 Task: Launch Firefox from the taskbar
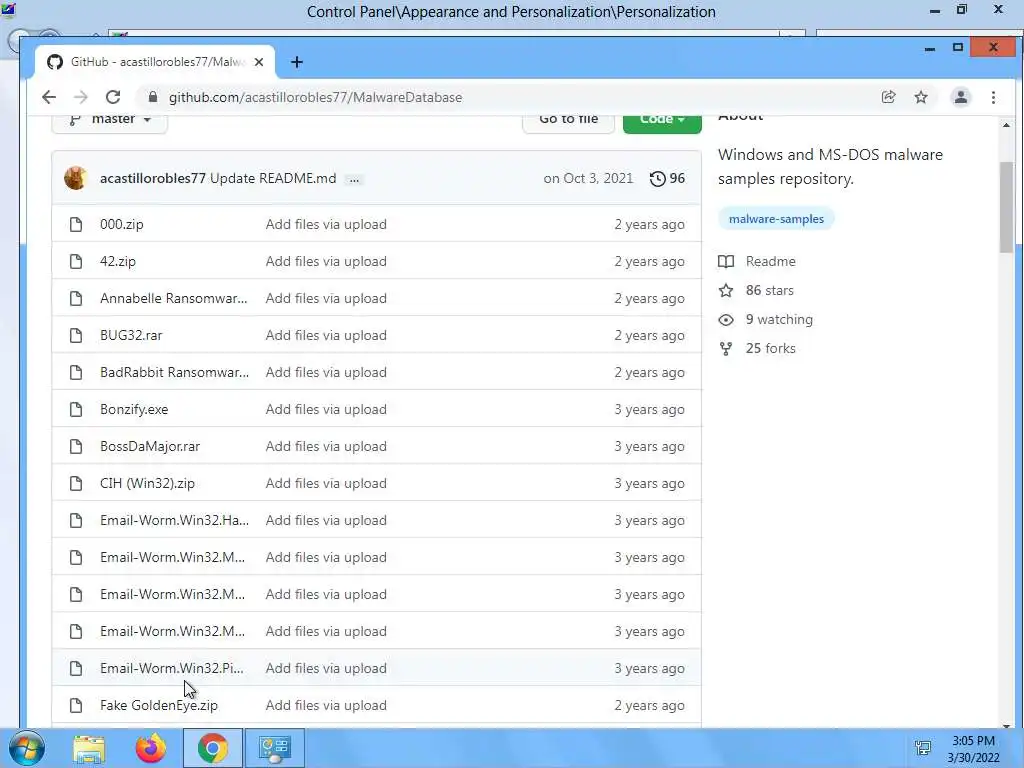click(x=151, y=748)
